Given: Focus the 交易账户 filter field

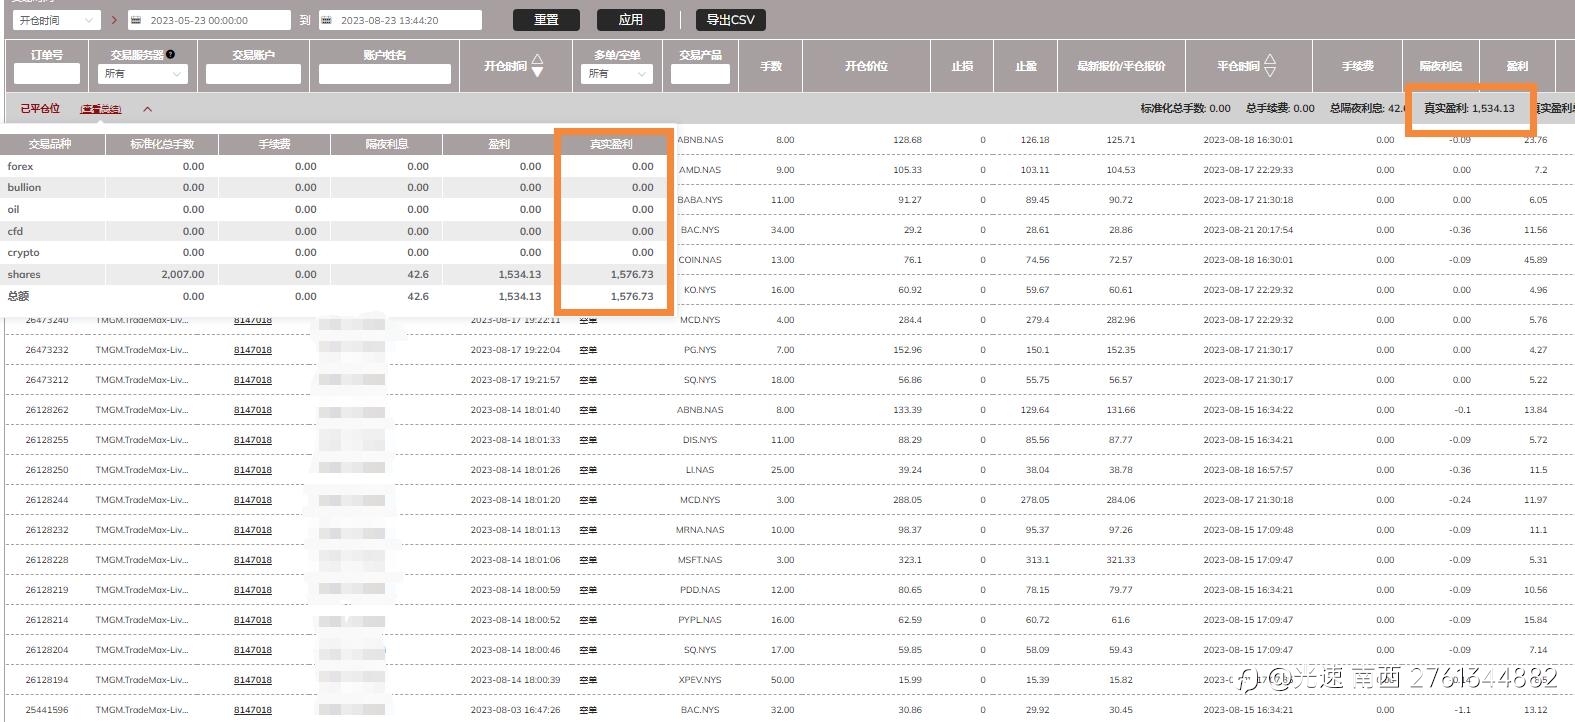Looking at the screenshot, I should [x=253, y=73].
